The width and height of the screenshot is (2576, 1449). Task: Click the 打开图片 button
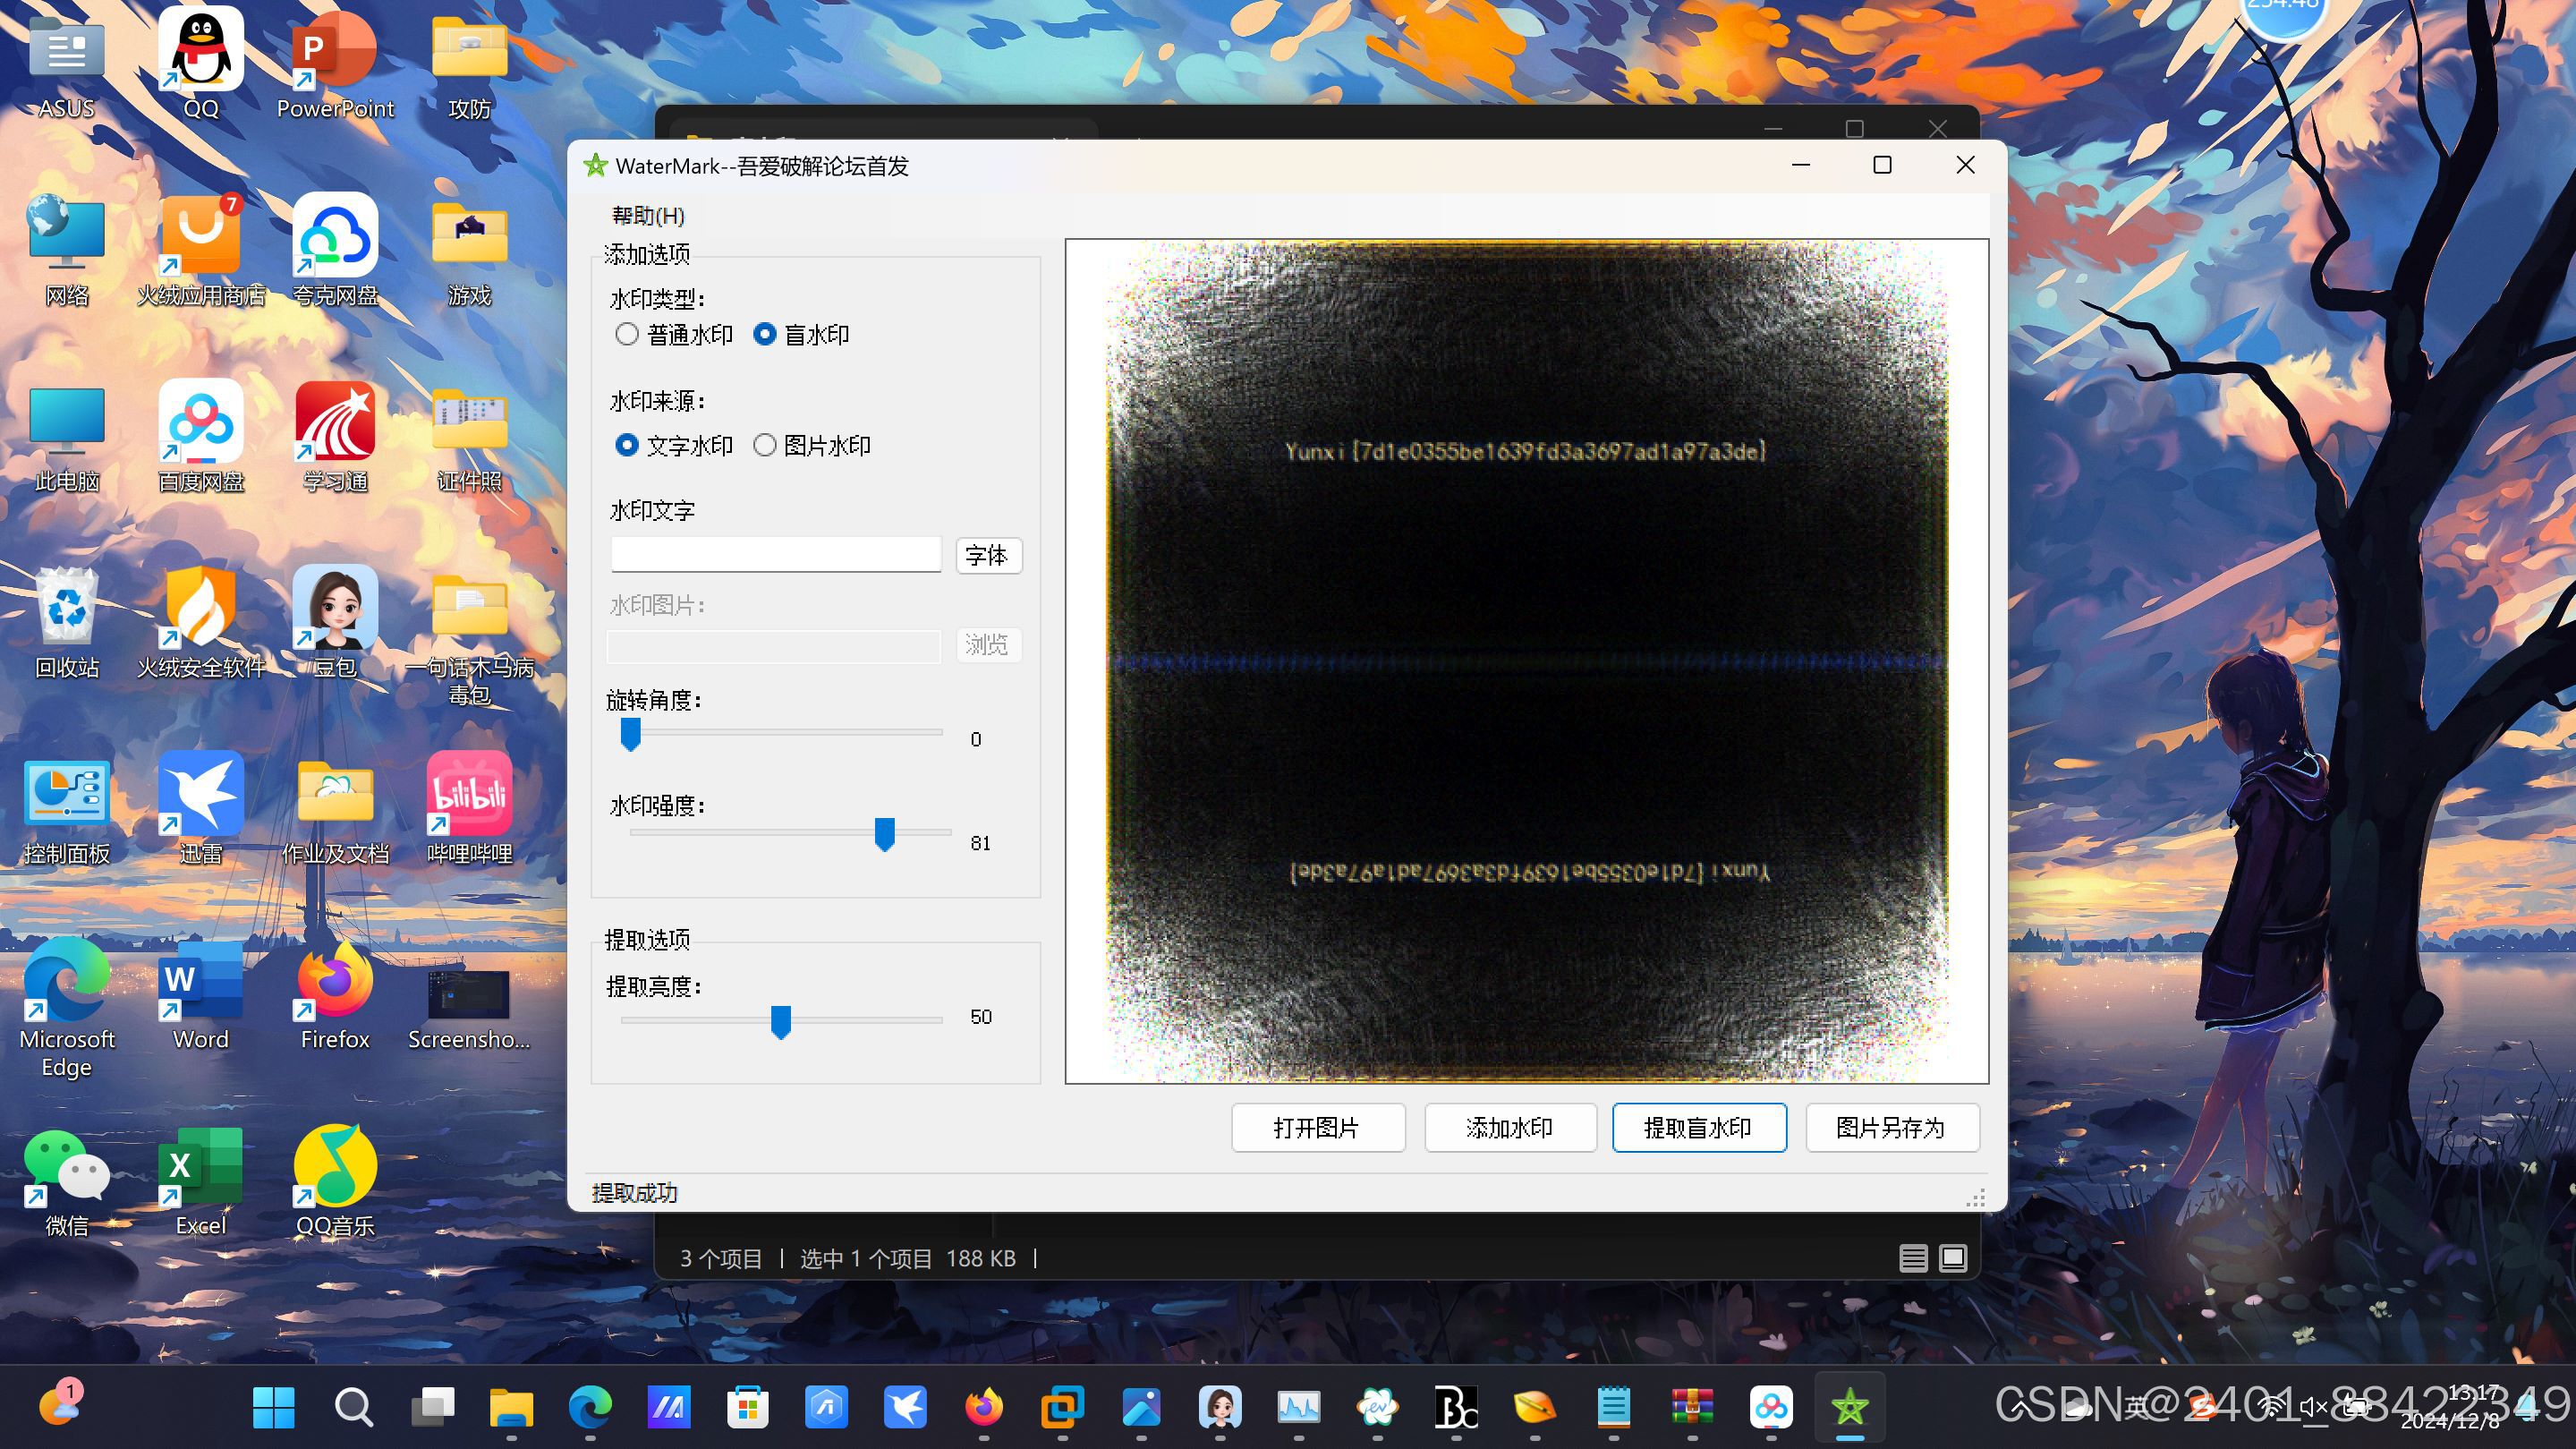(x=1317, y=1128)
